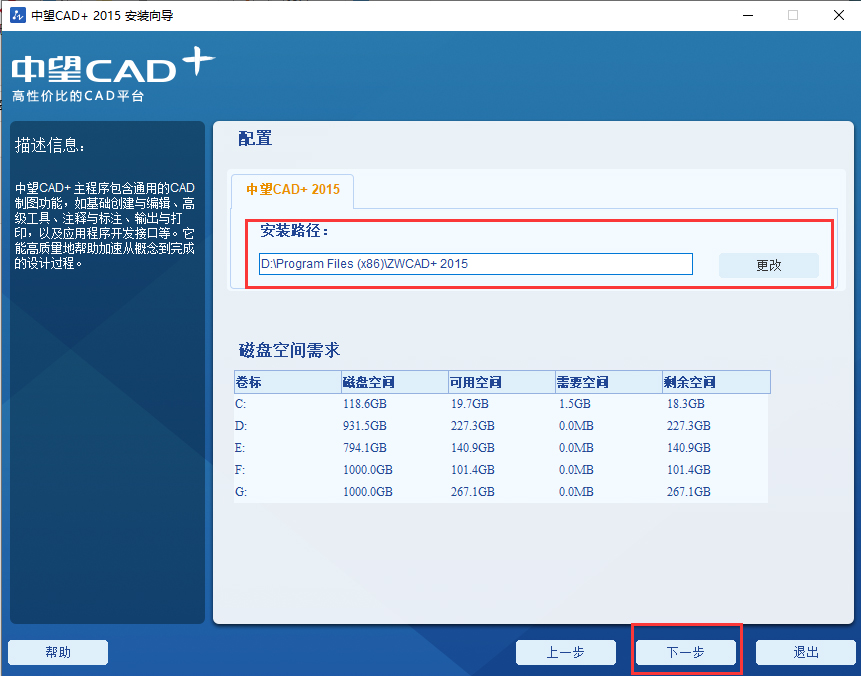
Task: Click the 退出 button to exit installer
Action: [x=806, y=652]
